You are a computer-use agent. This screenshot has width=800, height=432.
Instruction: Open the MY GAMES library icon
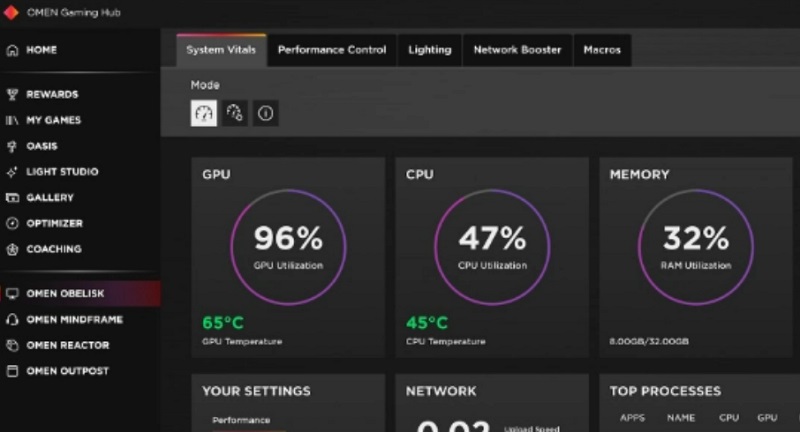12,120
